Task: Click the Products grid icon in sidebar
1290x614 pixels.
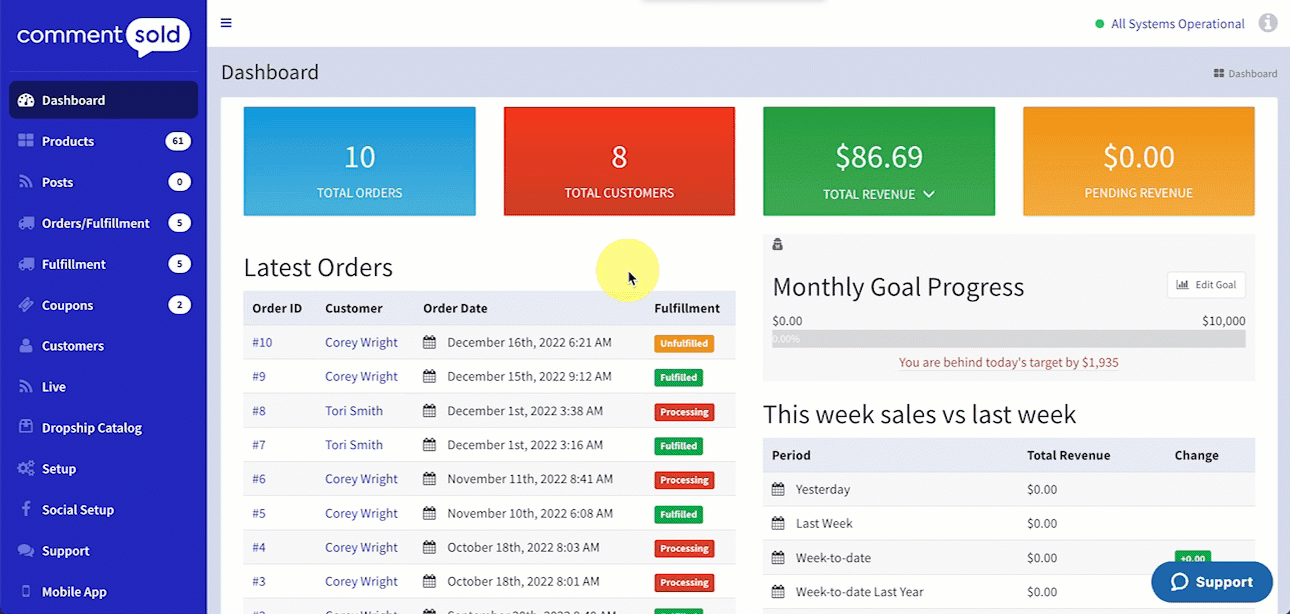Action: (x=26, y=141)
